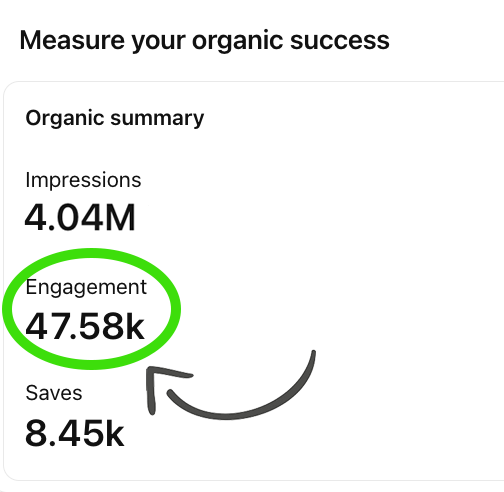Click the M suffix of 4.04M
Viewport: 504px width, 492px height.
(119, 218)
